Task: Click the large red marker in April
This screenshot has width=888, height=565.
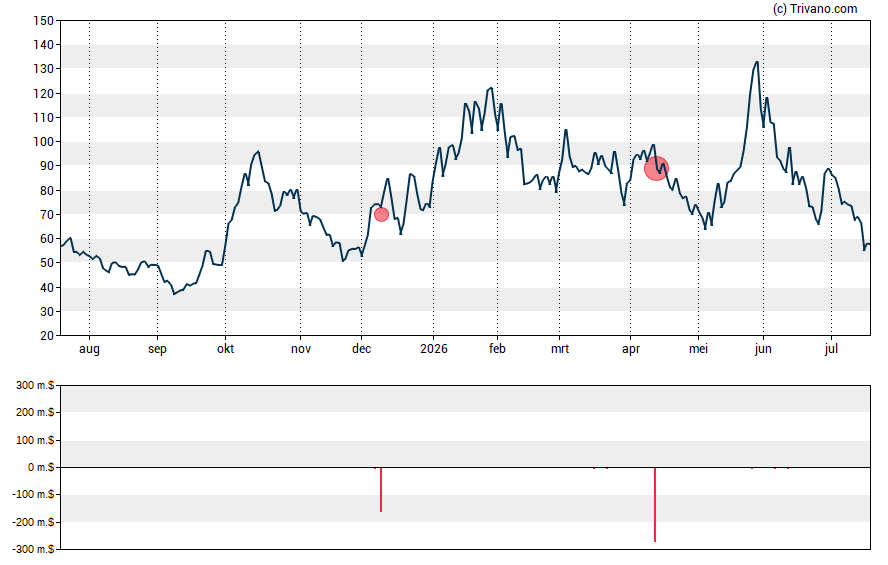Action: (x=656, y=169)
